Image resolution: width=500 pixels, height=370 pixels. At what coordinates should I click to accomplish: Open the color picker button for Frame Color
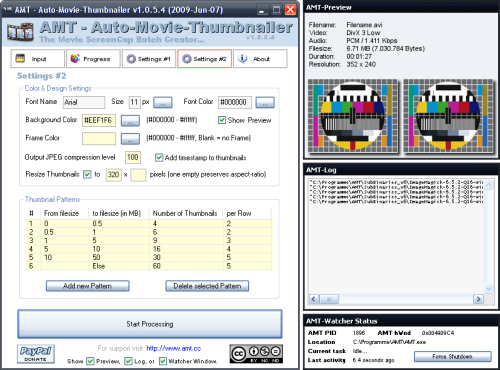[x=130, y=139]
